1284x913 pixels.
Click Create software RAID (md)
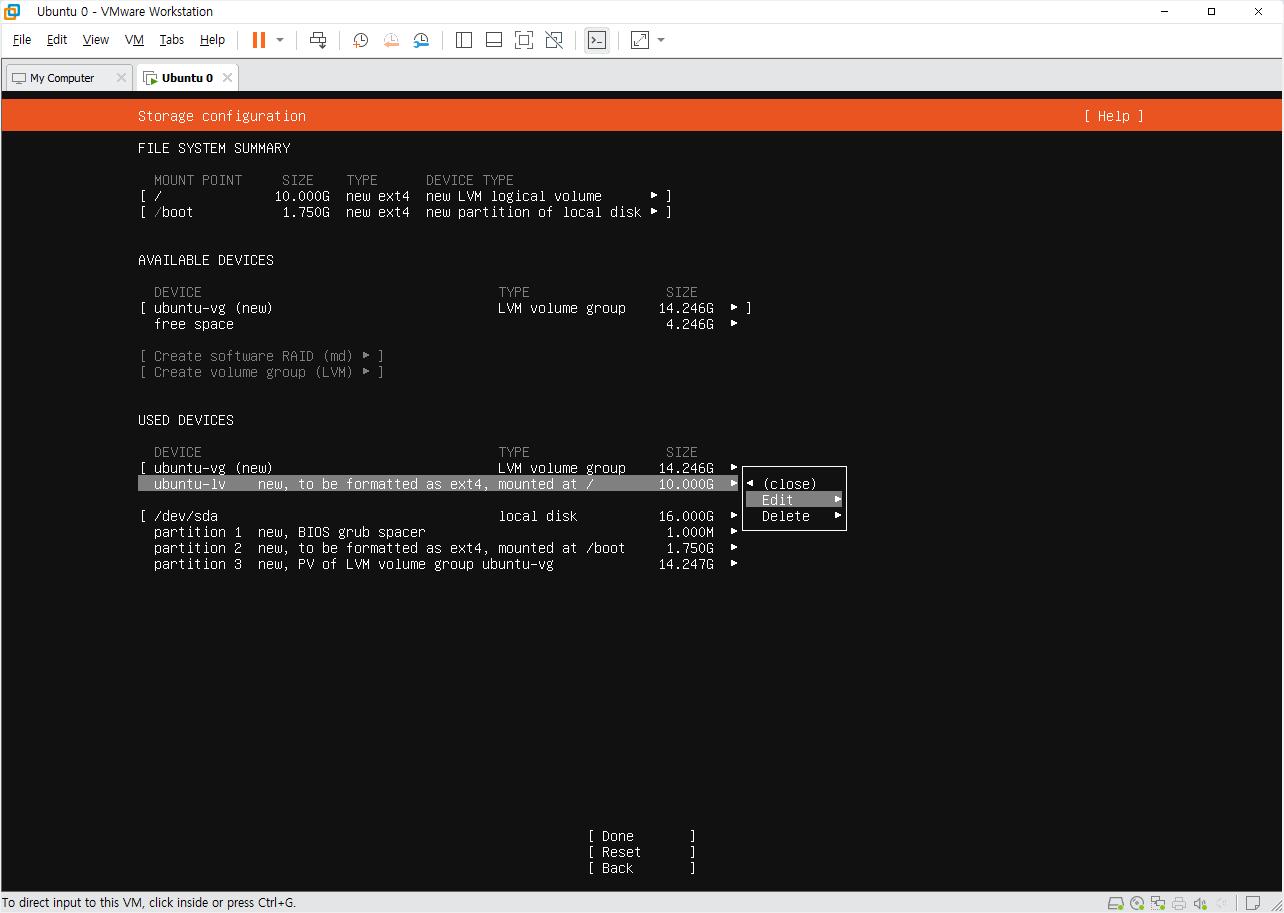[262, 356]
